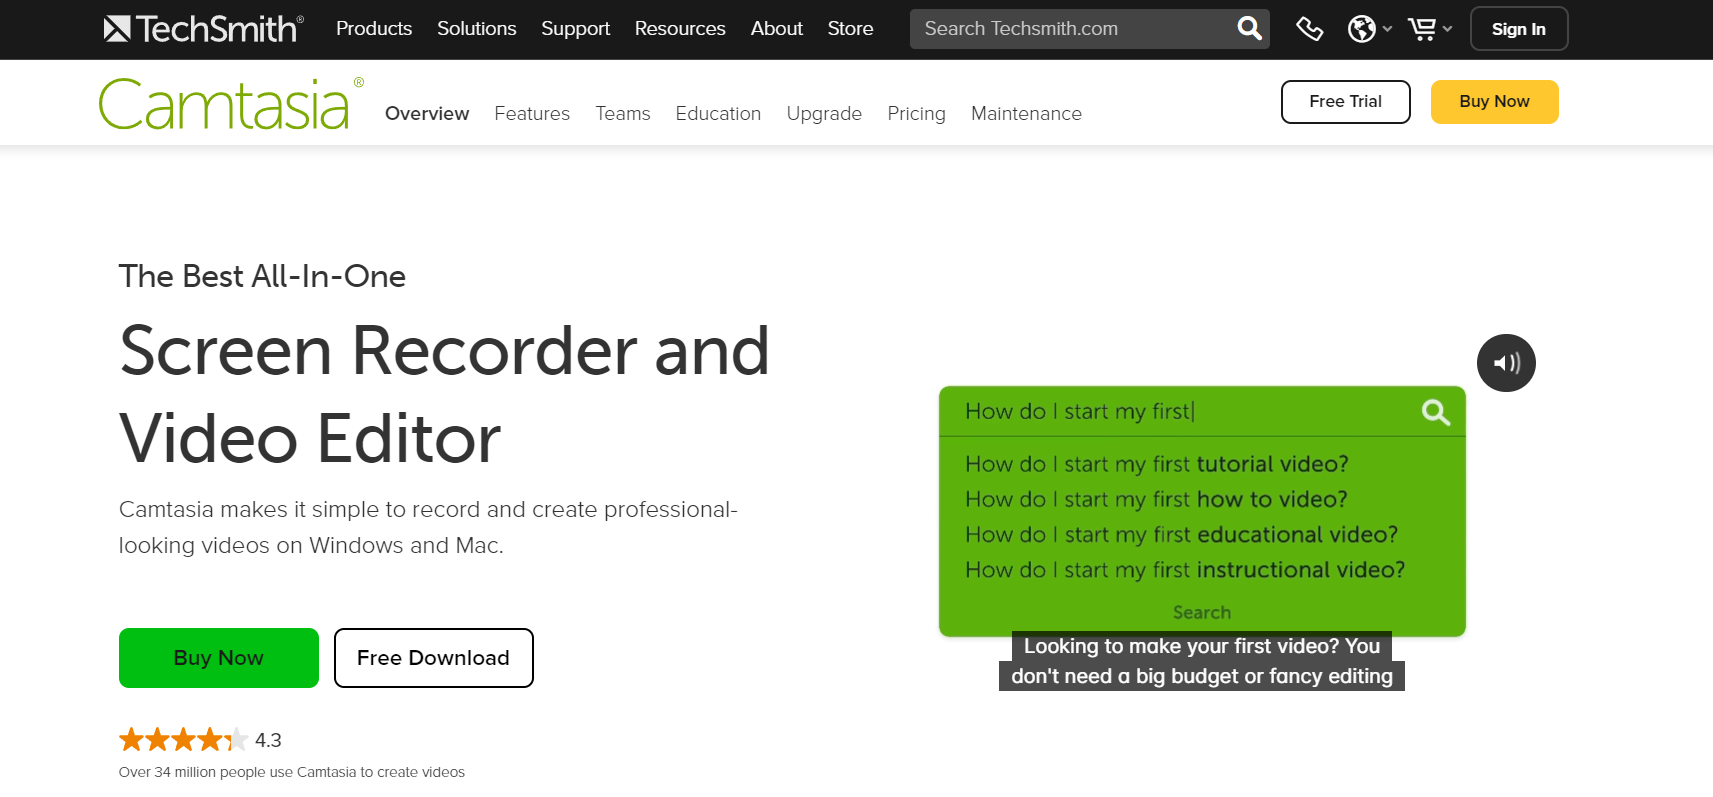
Task: Expand the shopping cart dropdown
Action: pos(1429,29)
